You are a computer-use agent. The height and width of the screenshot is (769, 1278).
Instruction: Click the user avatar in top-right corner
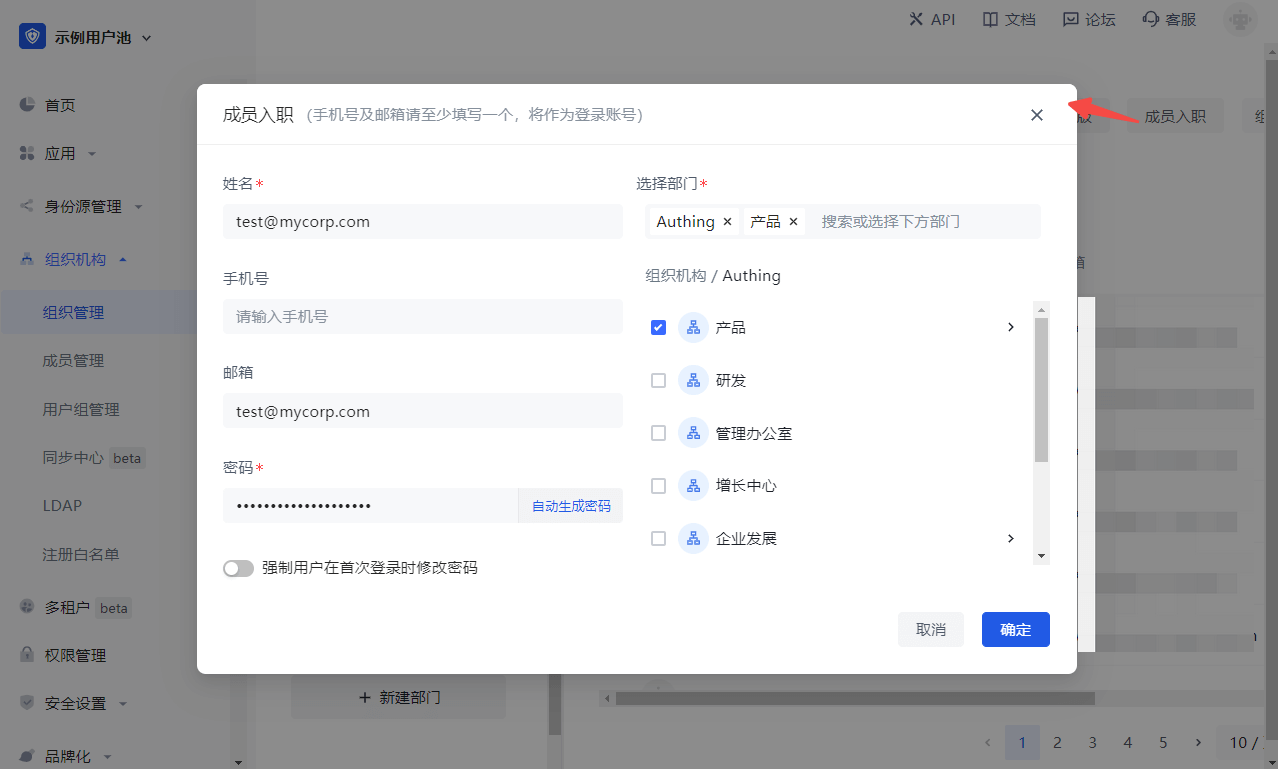(1241, 19)
